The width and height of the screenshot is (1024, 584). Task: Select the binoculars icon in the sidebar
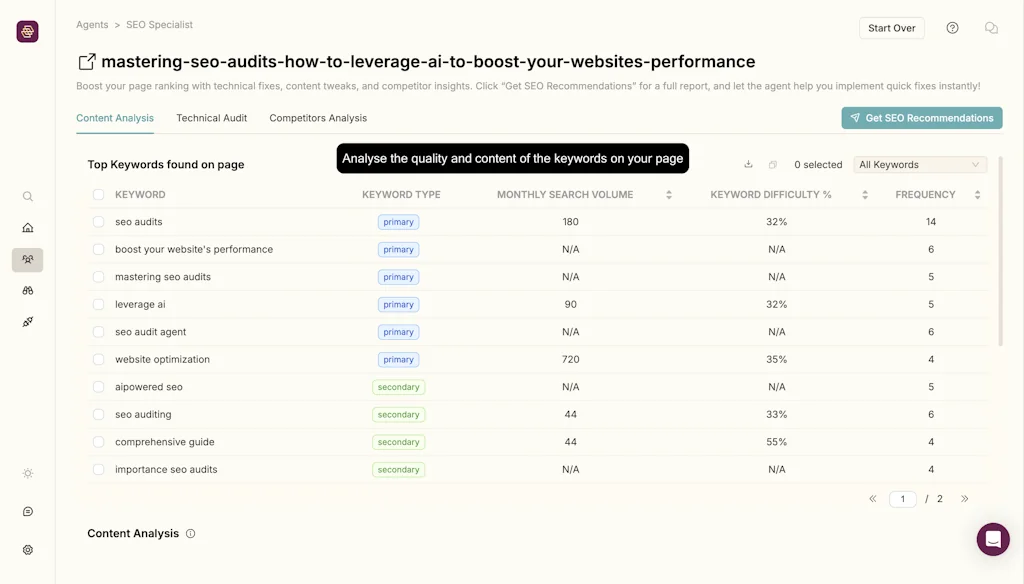coord(28,290)
